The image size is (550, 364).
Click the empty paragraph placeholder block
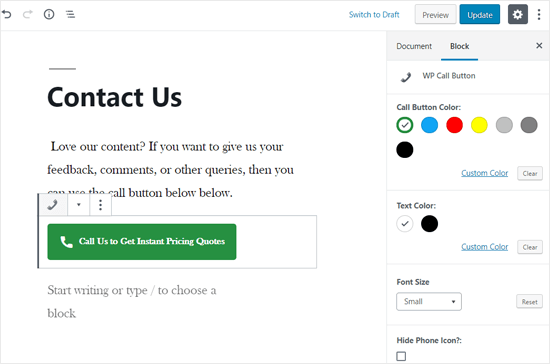point(132,302)
